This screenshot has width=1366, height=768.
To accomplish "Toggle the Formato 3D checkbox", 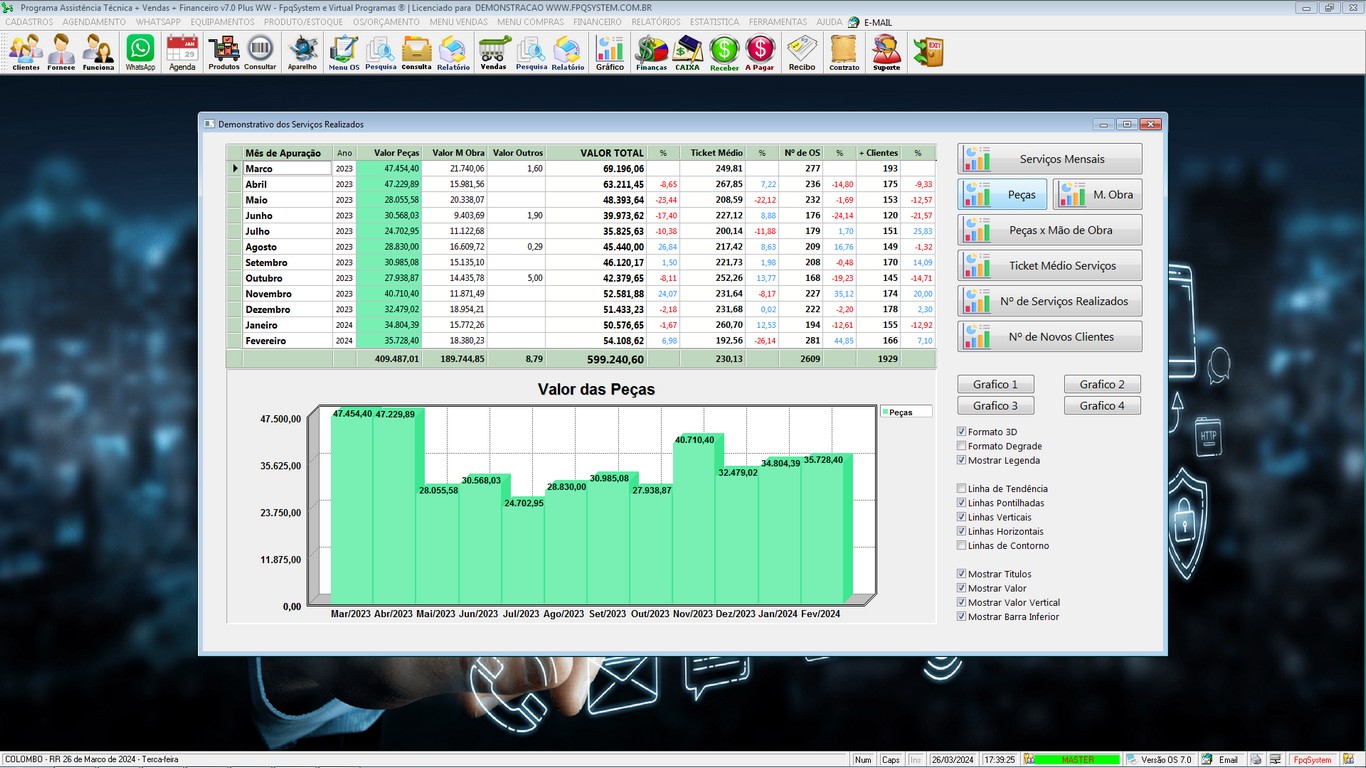I will (962, 432).
